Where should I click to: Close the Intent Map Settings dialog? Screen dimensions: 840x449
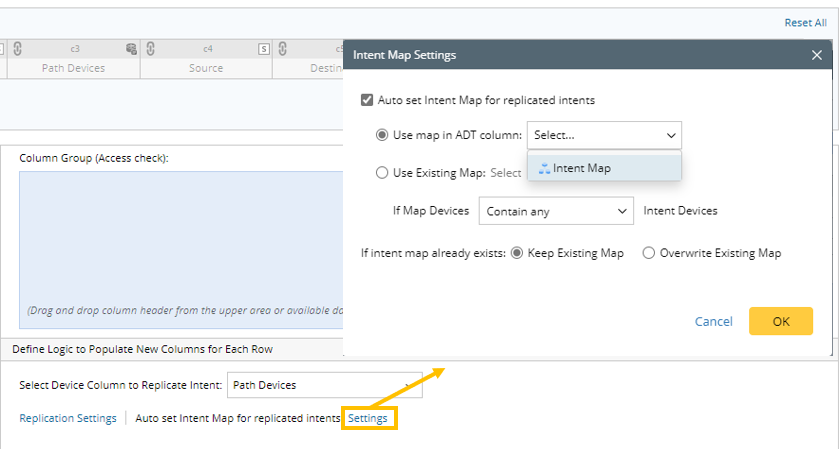coord(817,55)
